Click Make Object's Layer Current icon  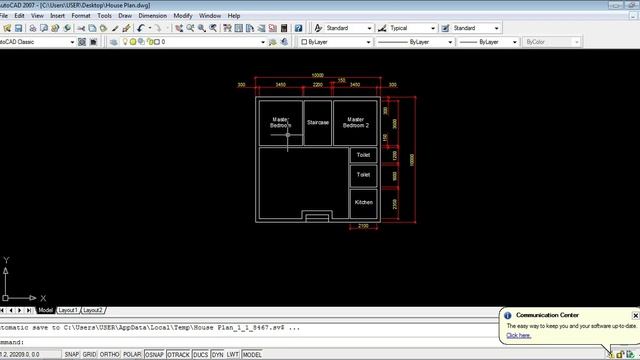(273, 42)
